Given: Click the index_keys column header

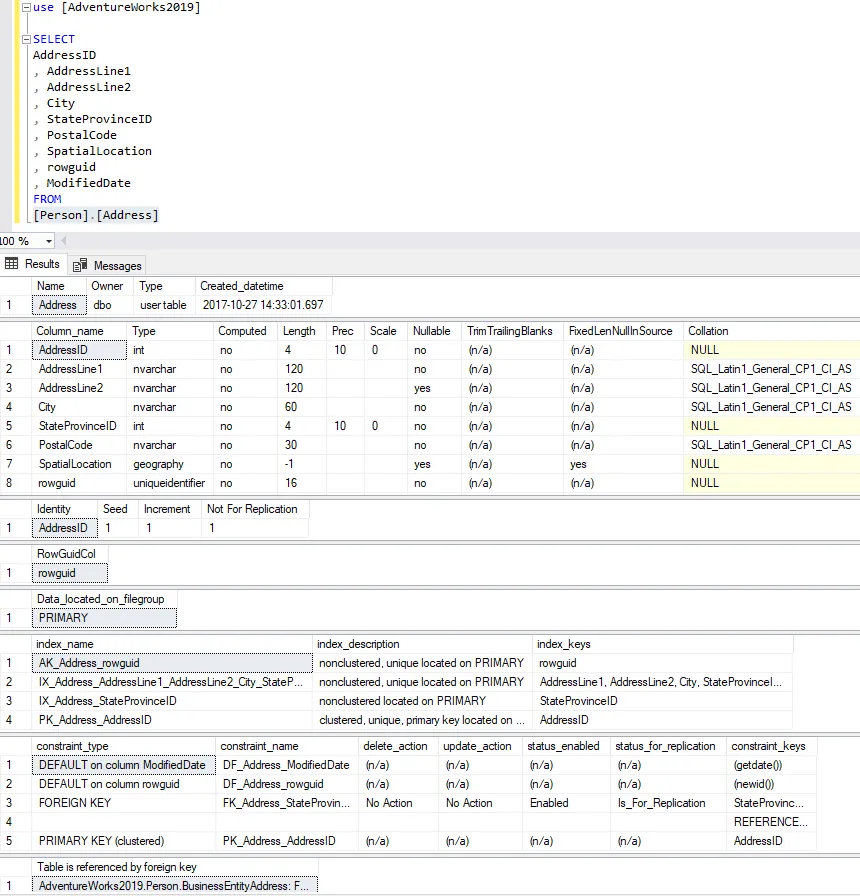Looking at the screenshot, I should 663,644.
